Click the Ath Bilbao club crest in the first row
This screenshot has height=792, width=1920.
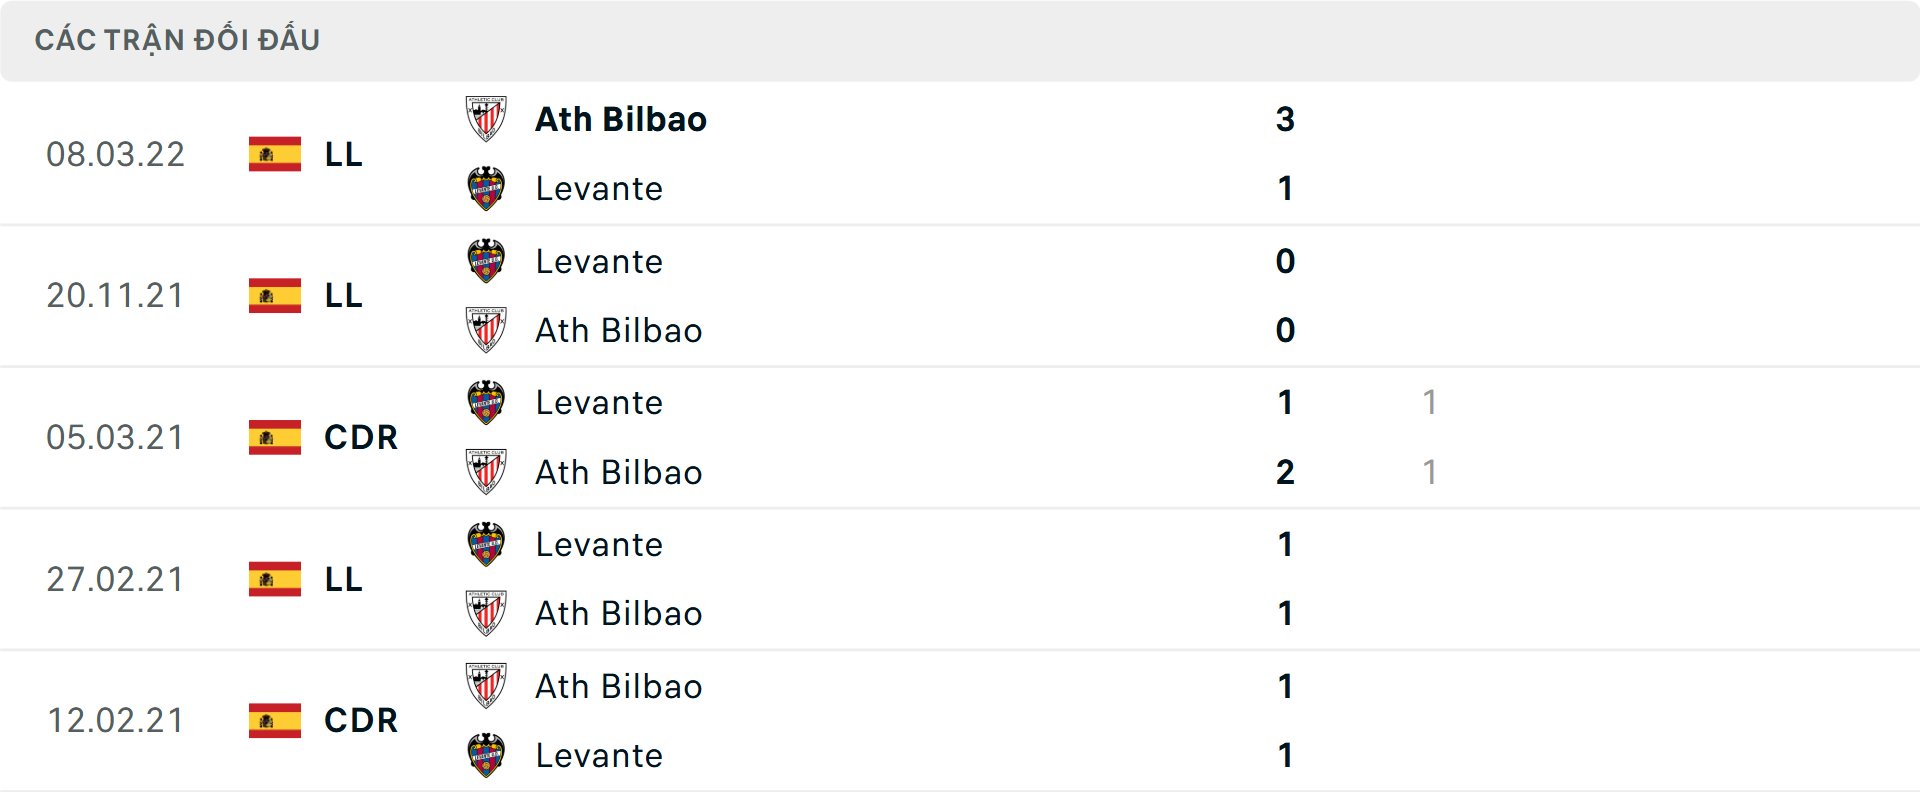tap(487, 119)
